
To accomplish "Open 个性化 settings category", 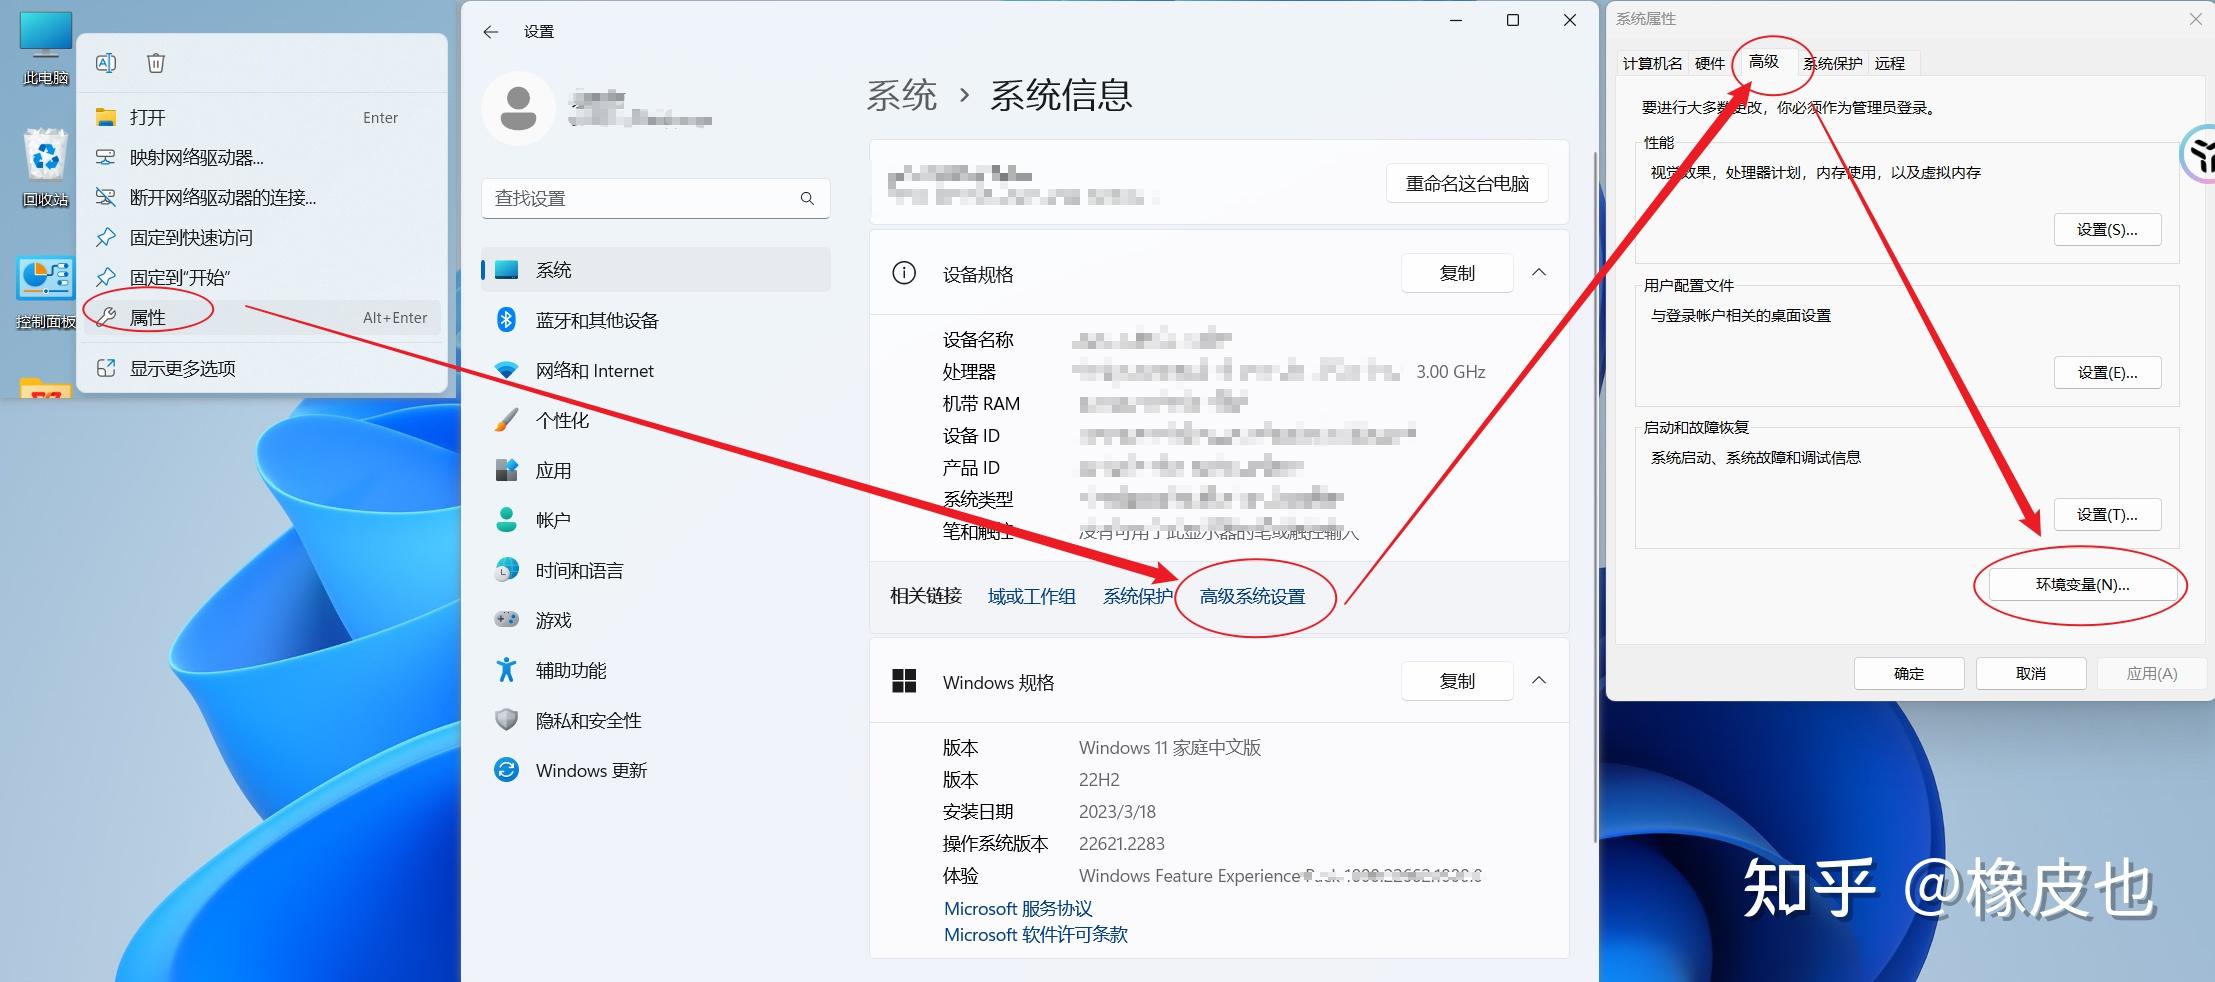I will pos(656,420).
